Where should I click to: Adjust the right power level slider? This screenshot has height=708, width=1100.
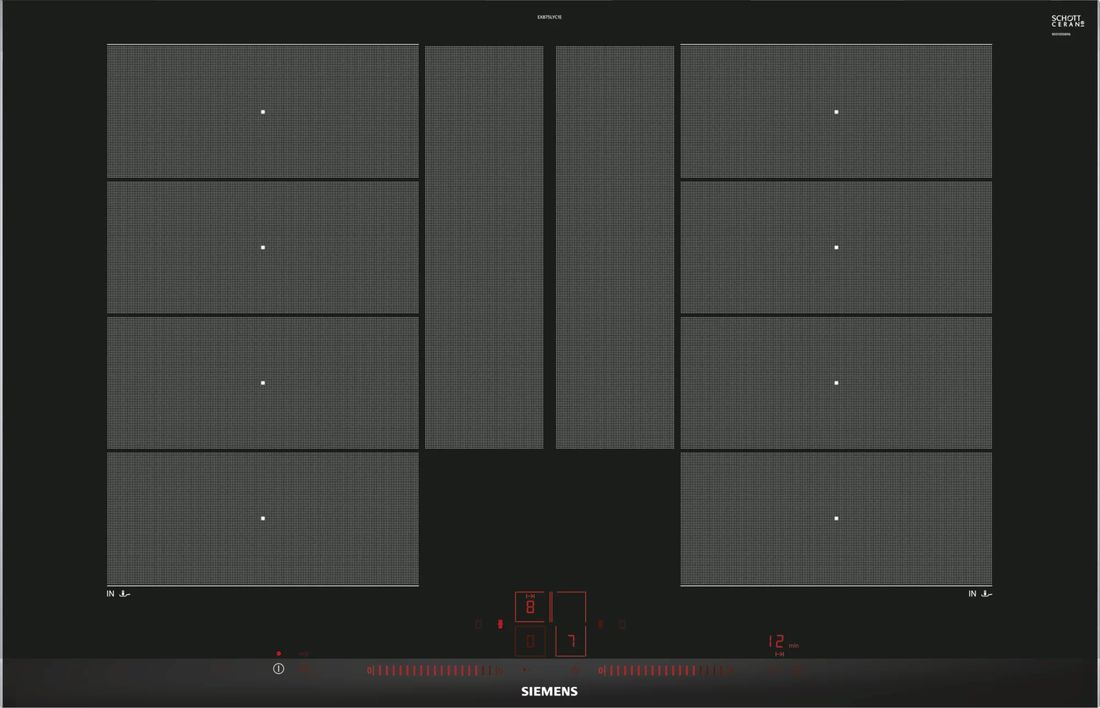(x=665, y=670)
